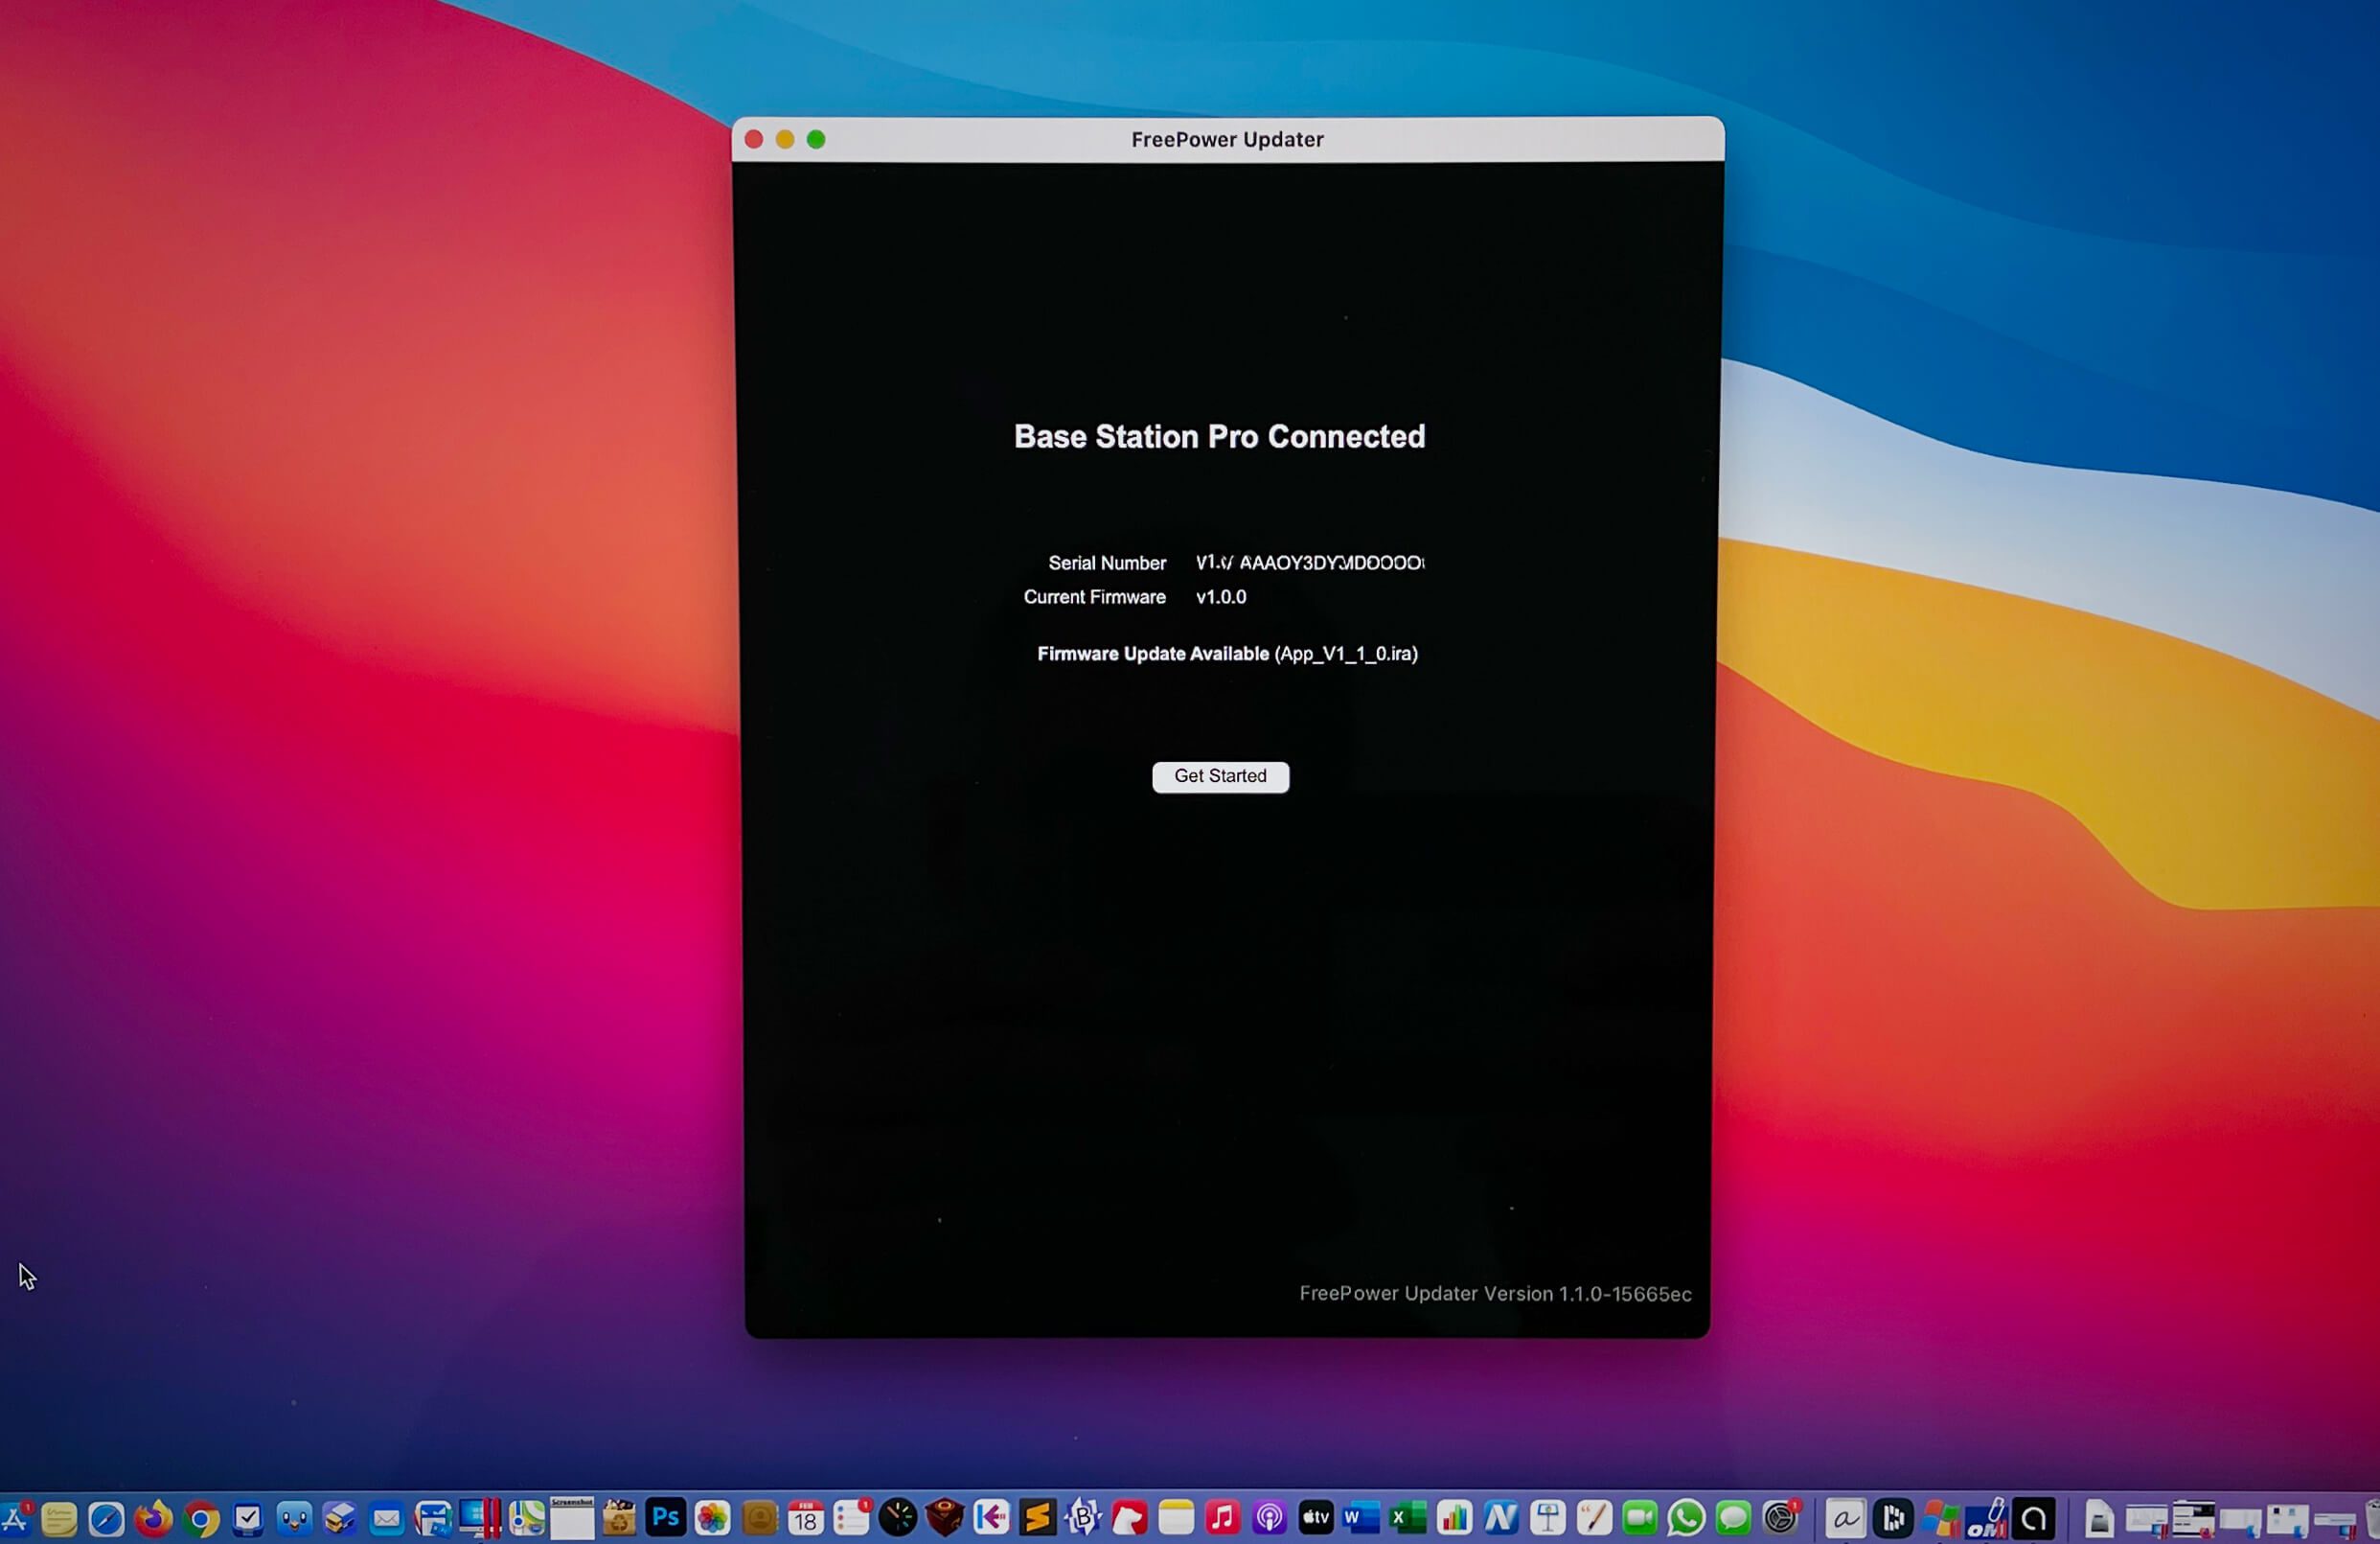
Task: Minimize the FreePower Updater window
Action: tap(785, 140)
